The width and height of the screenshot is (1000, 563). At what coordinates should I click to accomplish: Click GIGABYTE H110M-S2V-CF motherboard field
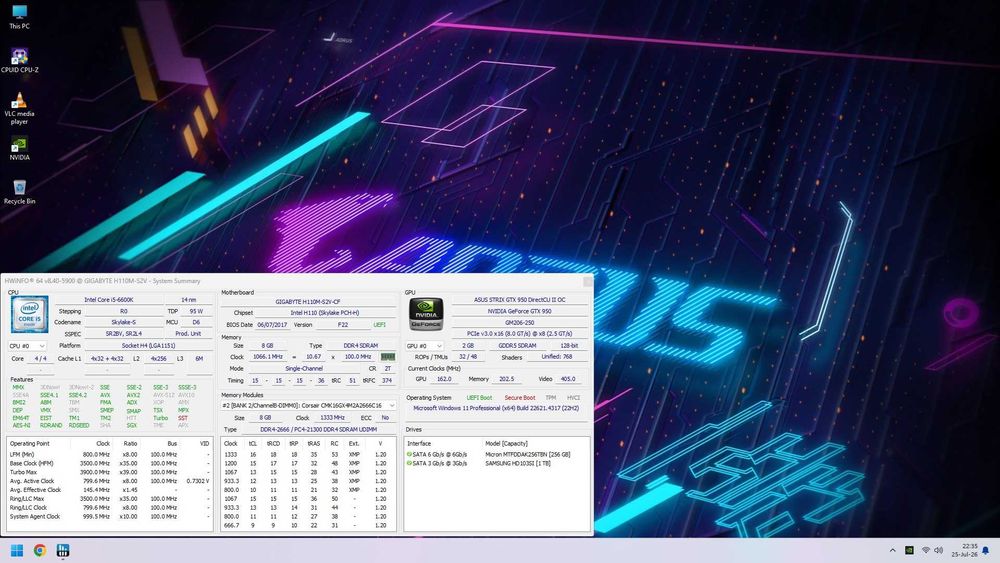coord(308,302)
